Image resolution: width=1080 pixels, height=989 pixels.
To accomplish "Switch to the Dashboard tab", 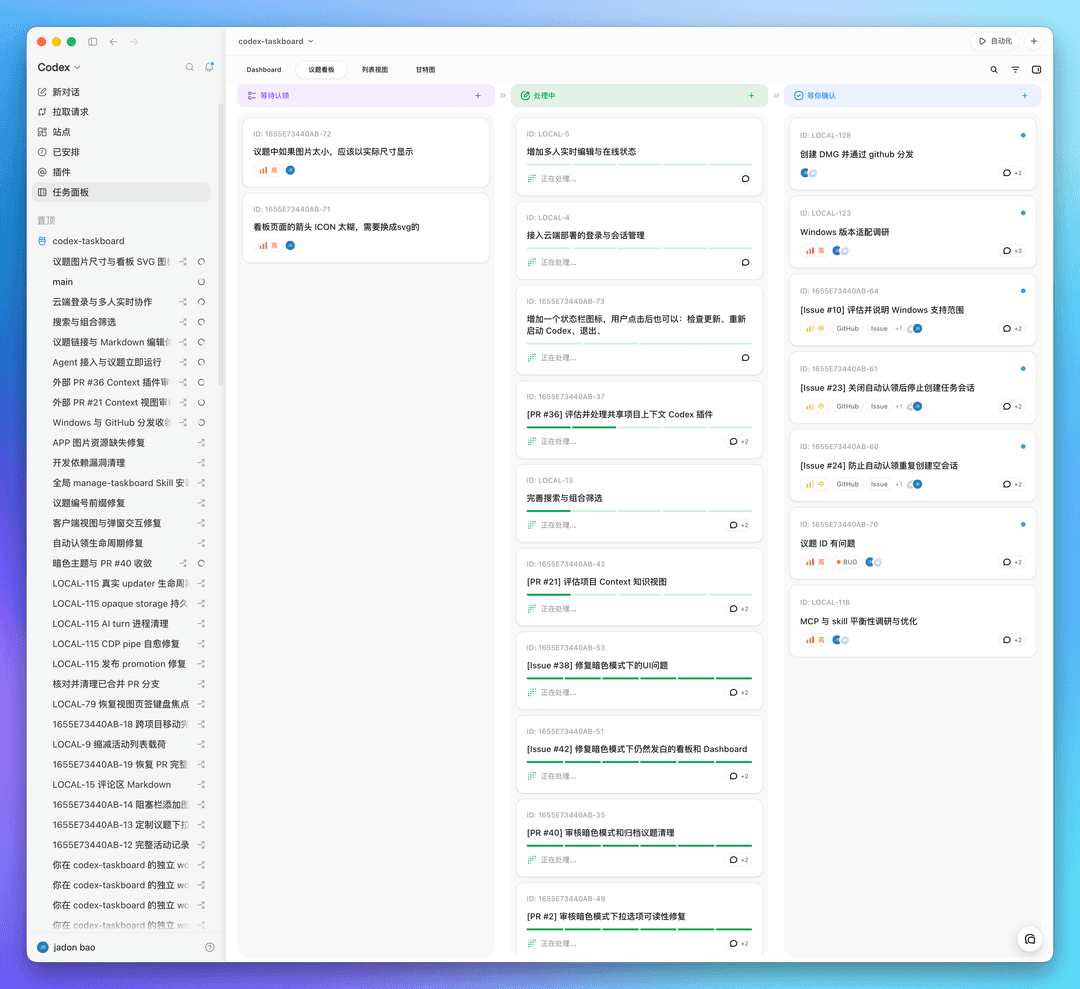I will 264,70.
